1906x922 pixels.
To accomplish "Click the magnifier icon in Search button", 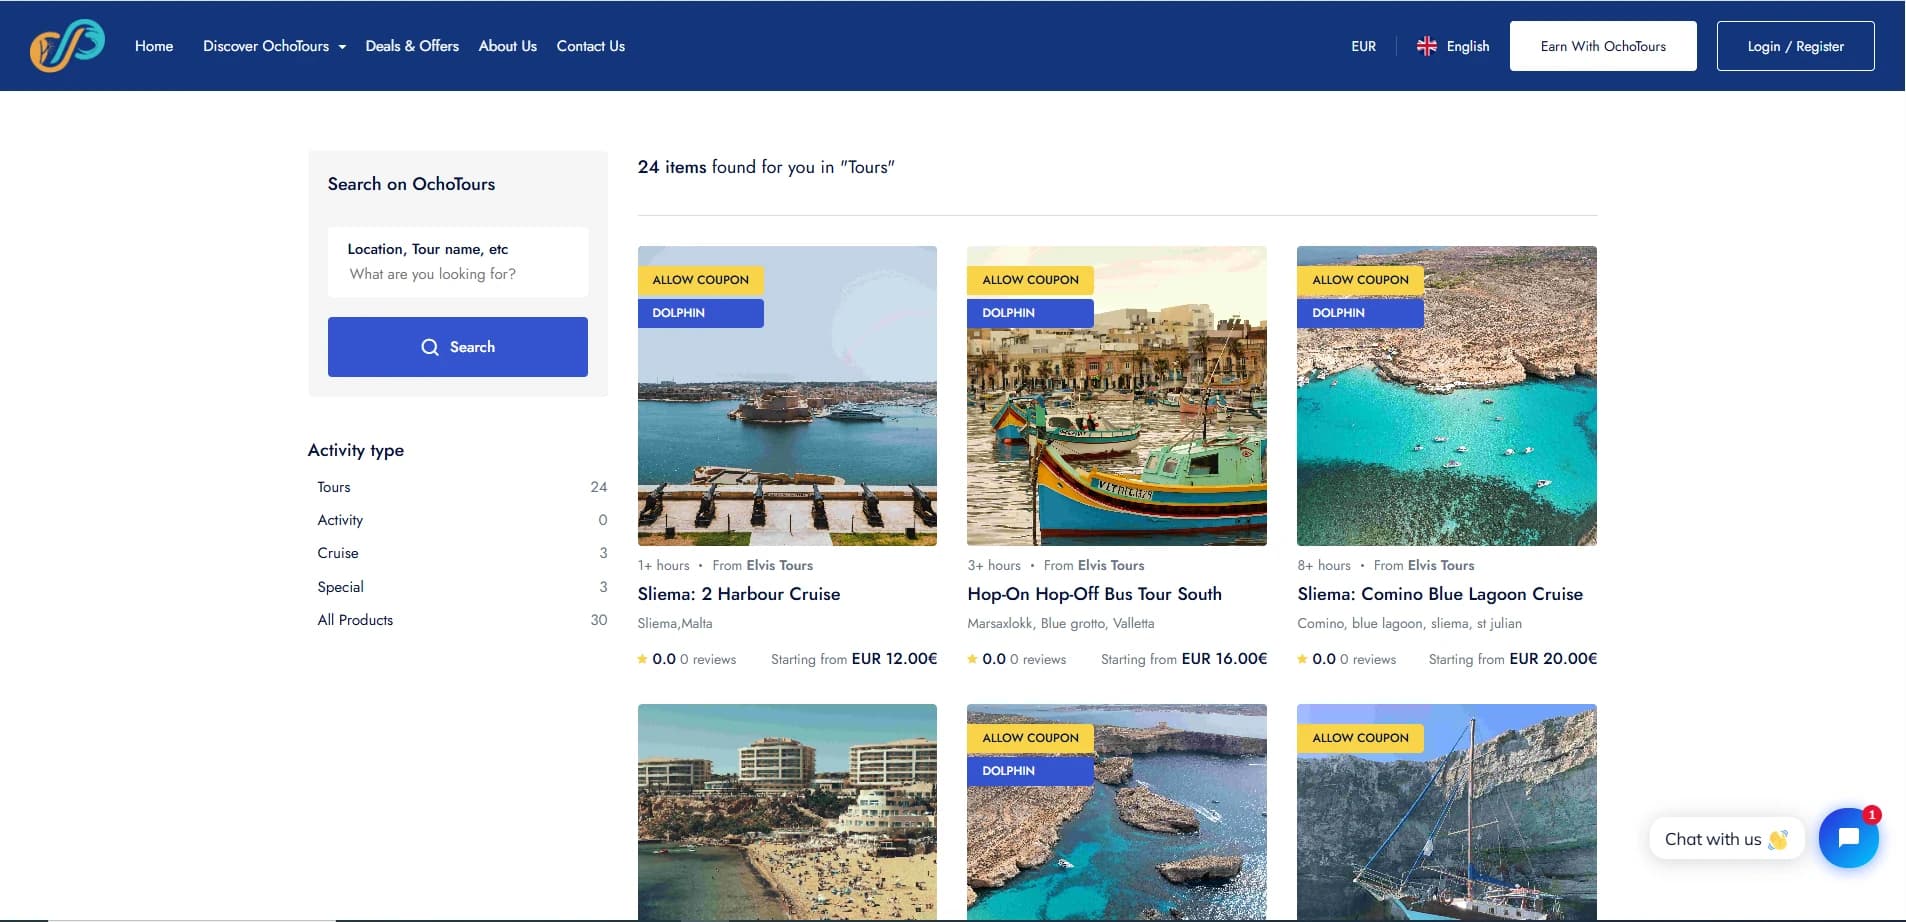I will [x=430, y=347].
